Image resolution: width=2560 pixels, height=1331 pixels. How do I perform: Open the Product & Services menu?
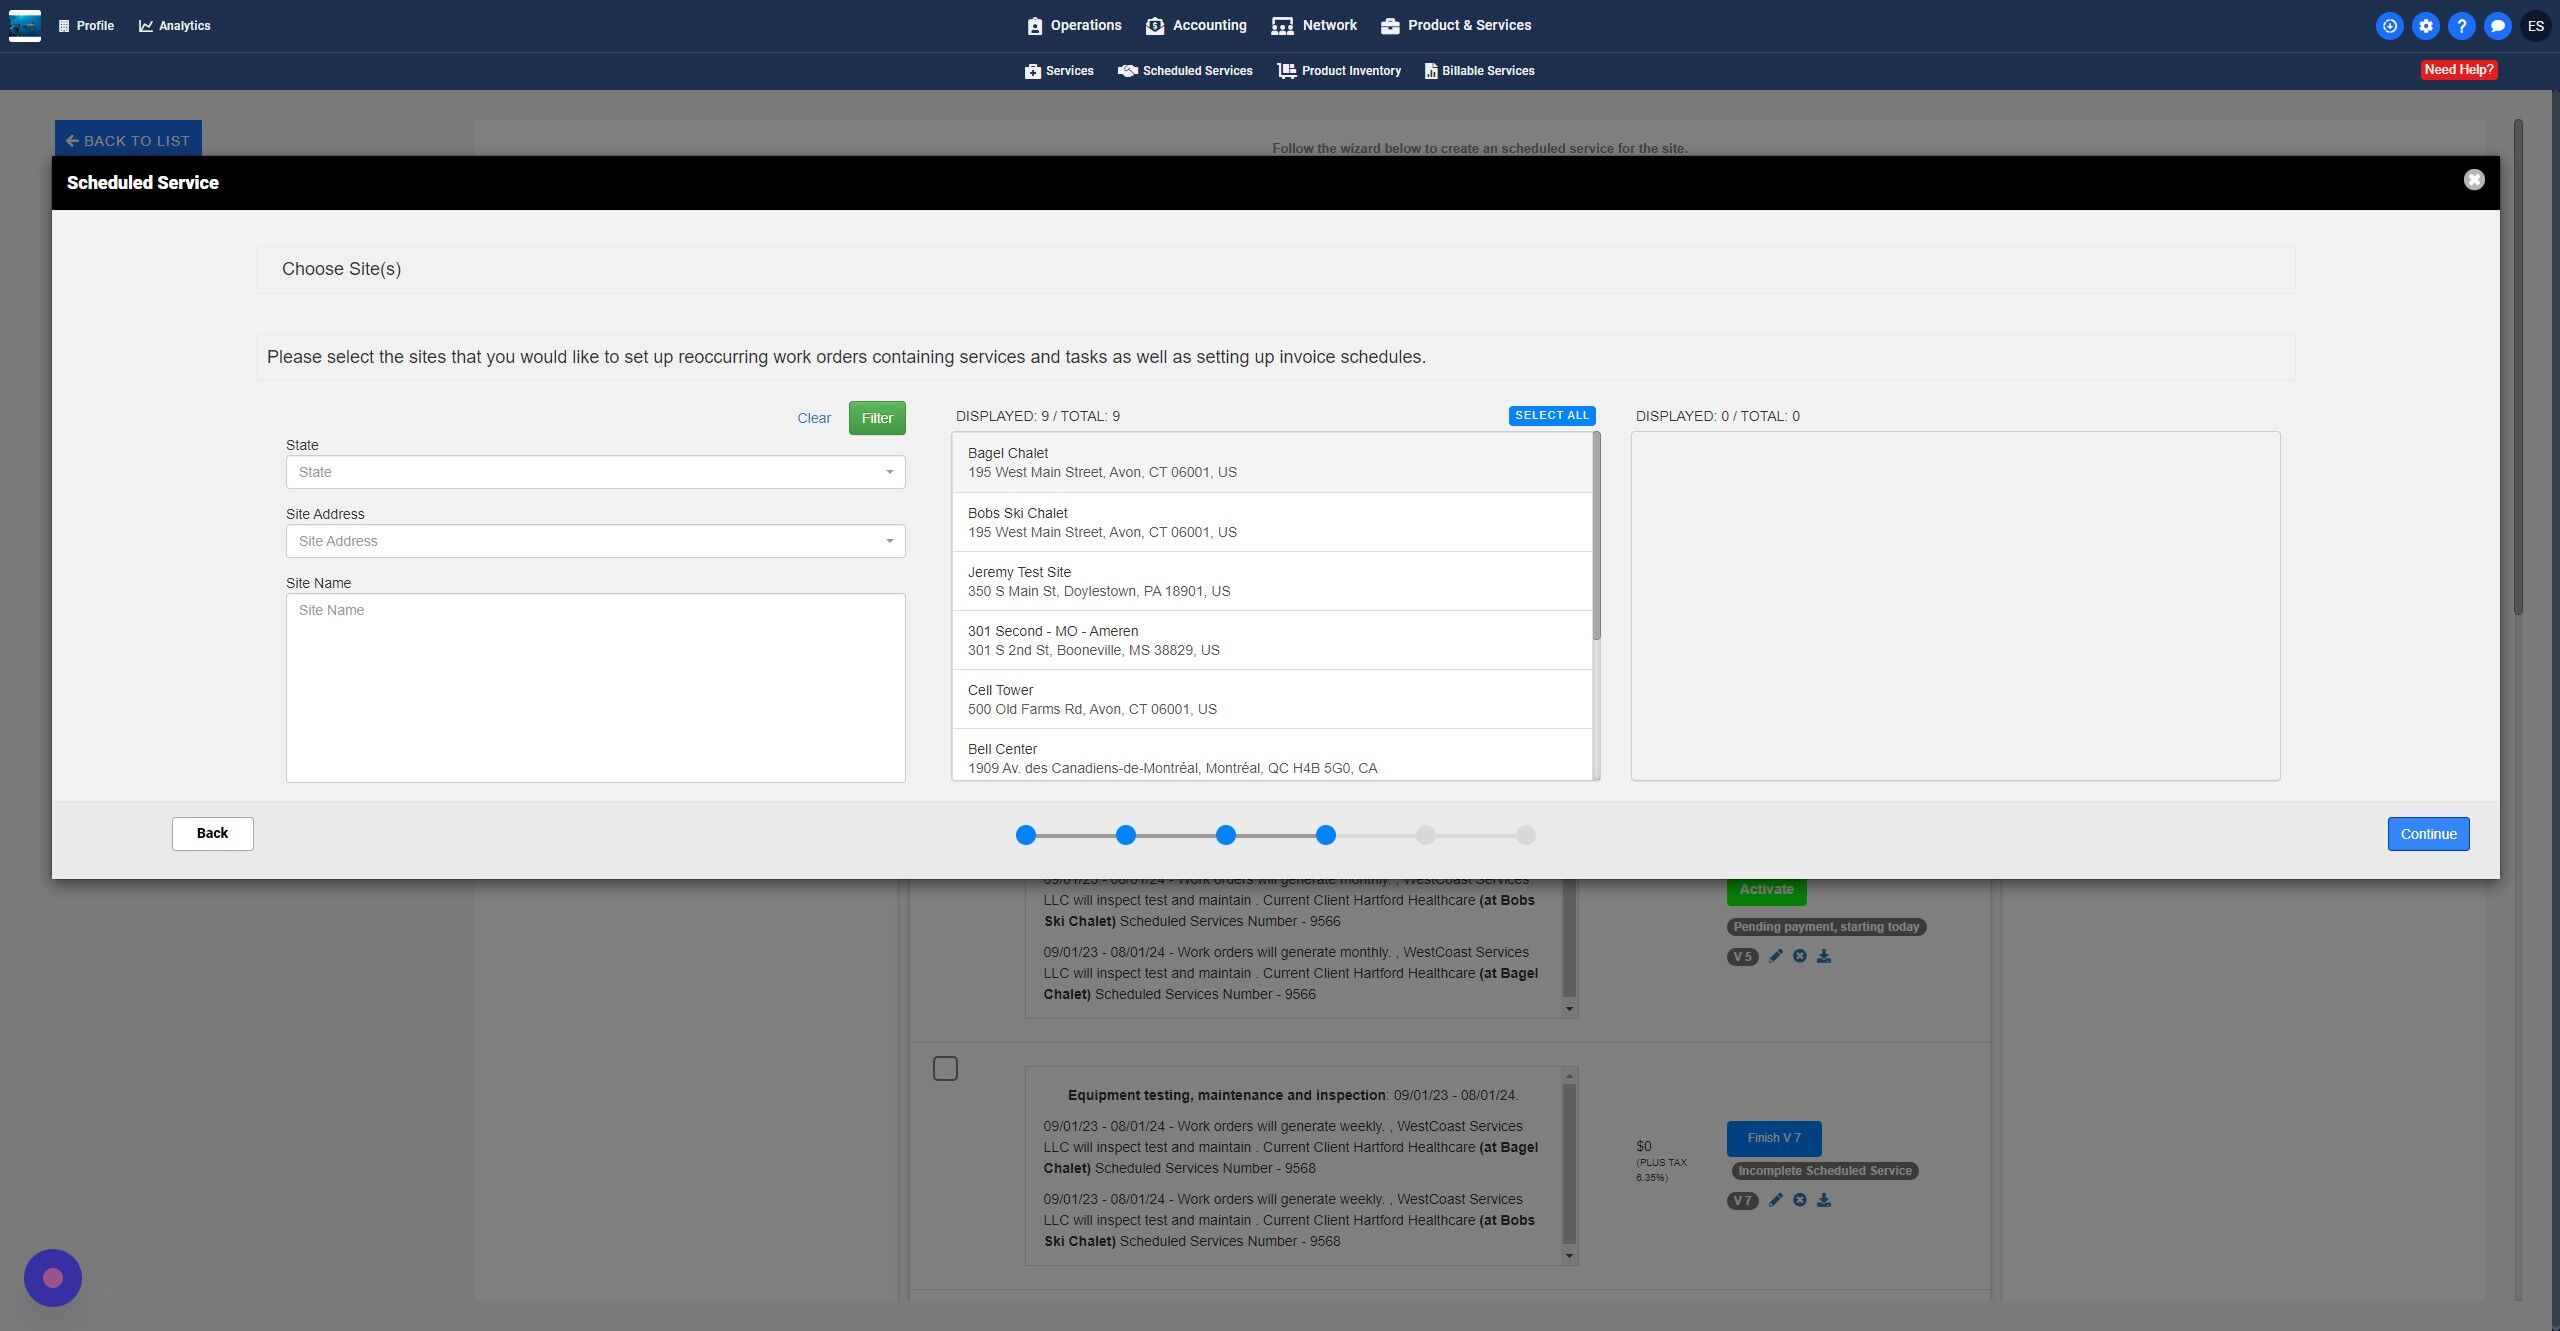click(x=1456, y=26)
